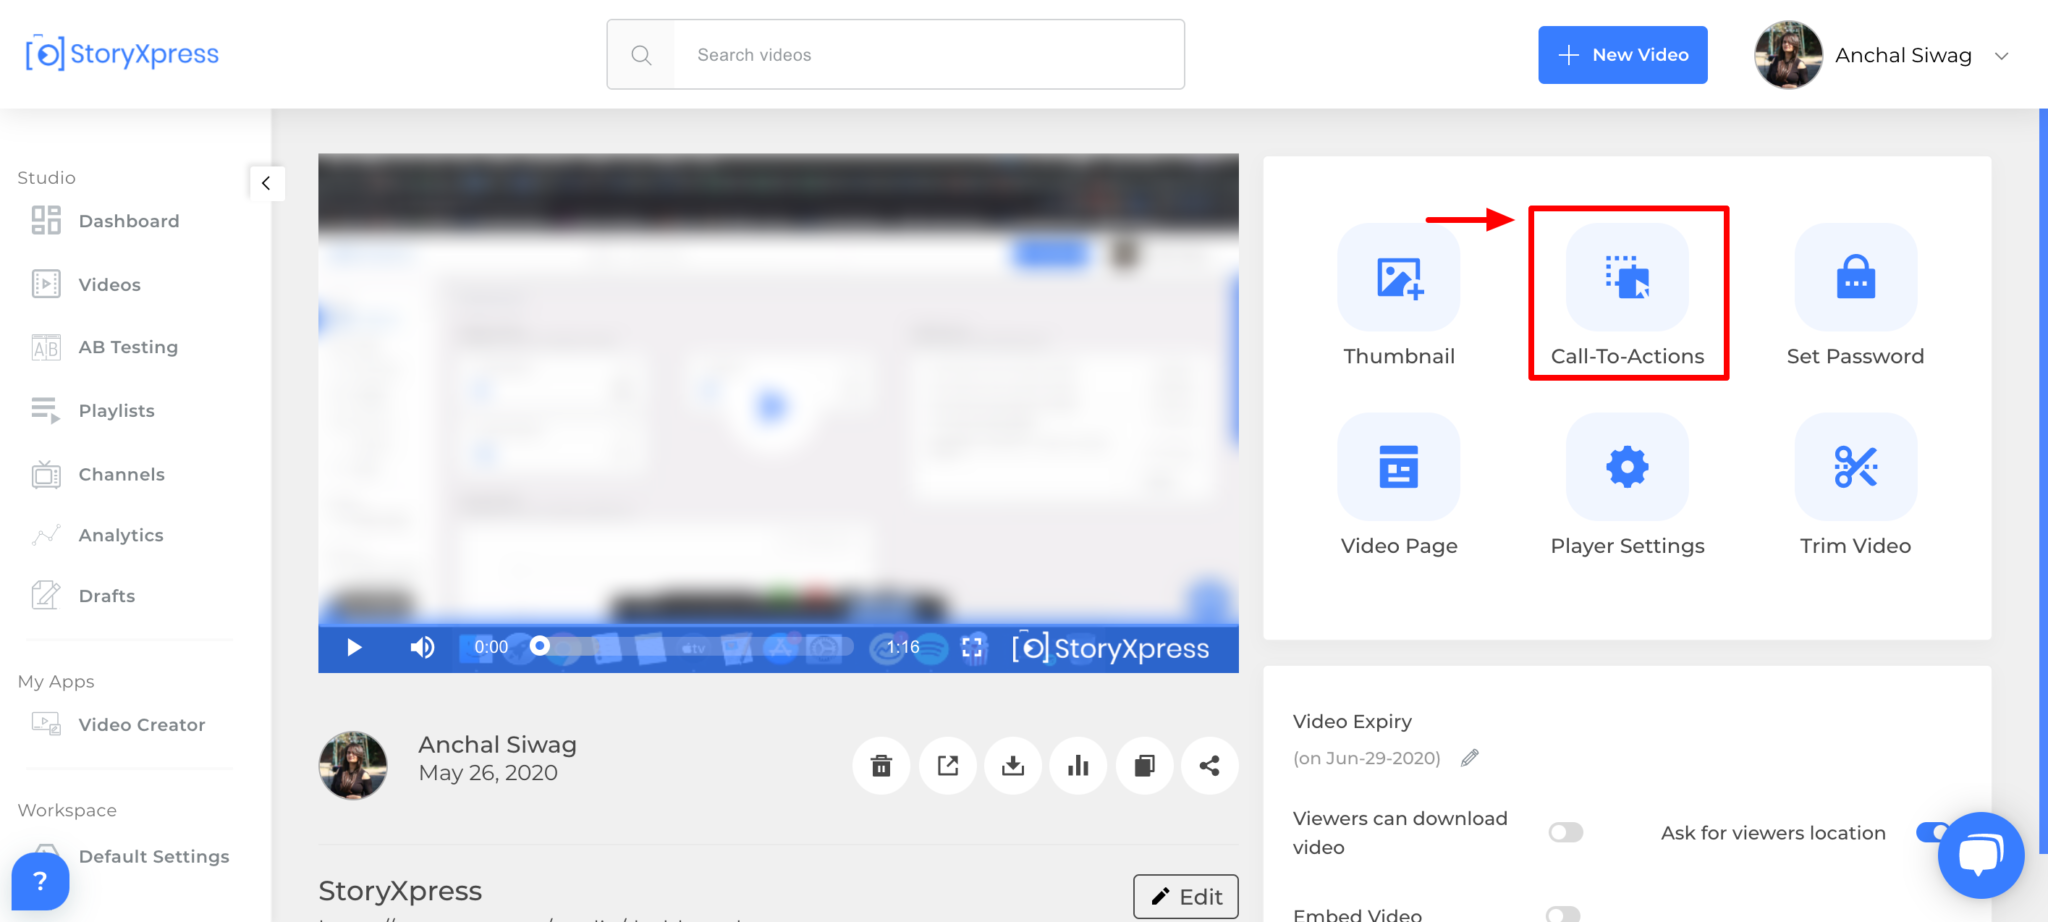Delete video with the trash icon
The height and width of the screenshot is (922, 2048).
pos(881,766)
